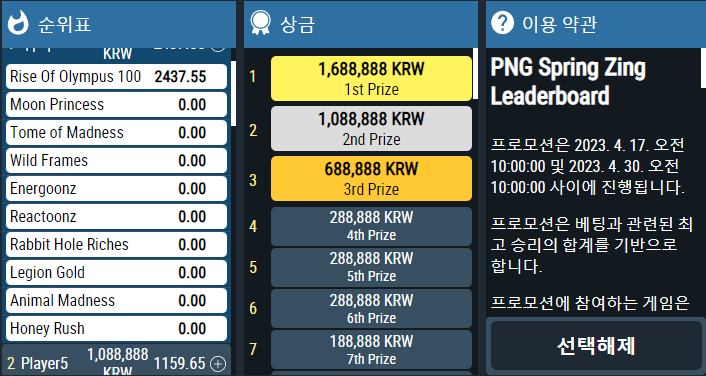Open the 이용 약관 terms tab
Screen dimensions: 706x376
pos(596,24)
